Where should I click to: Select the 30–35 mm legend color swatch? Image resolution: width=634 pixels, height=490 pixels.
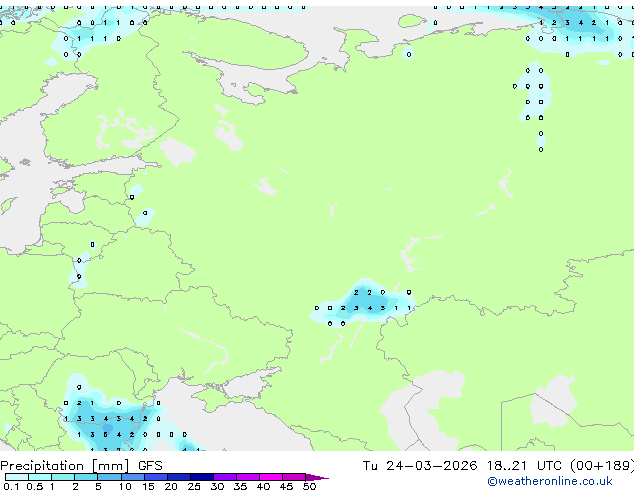click(225, 477)
